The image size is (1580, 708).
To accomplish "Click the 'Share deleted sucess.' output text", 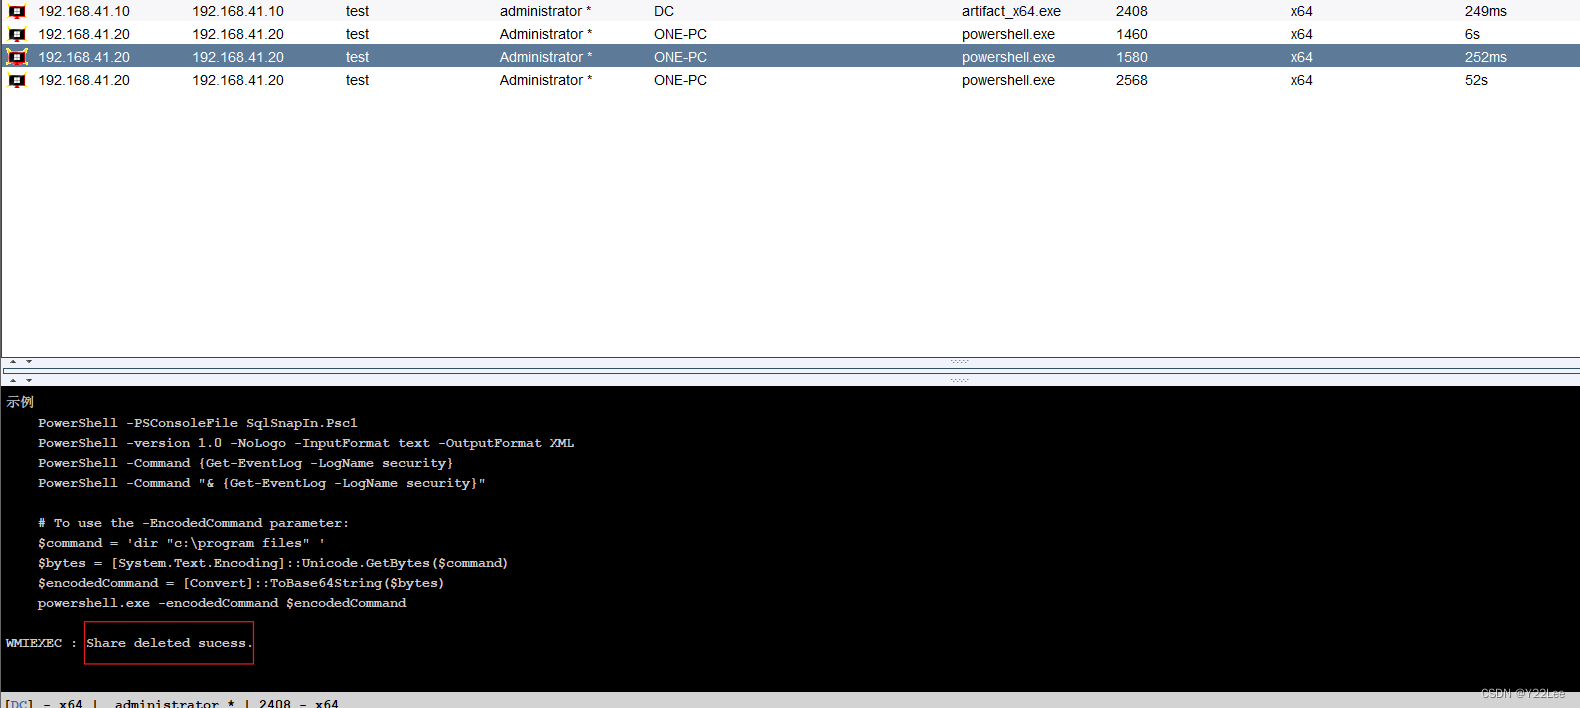I will (169, 643).
